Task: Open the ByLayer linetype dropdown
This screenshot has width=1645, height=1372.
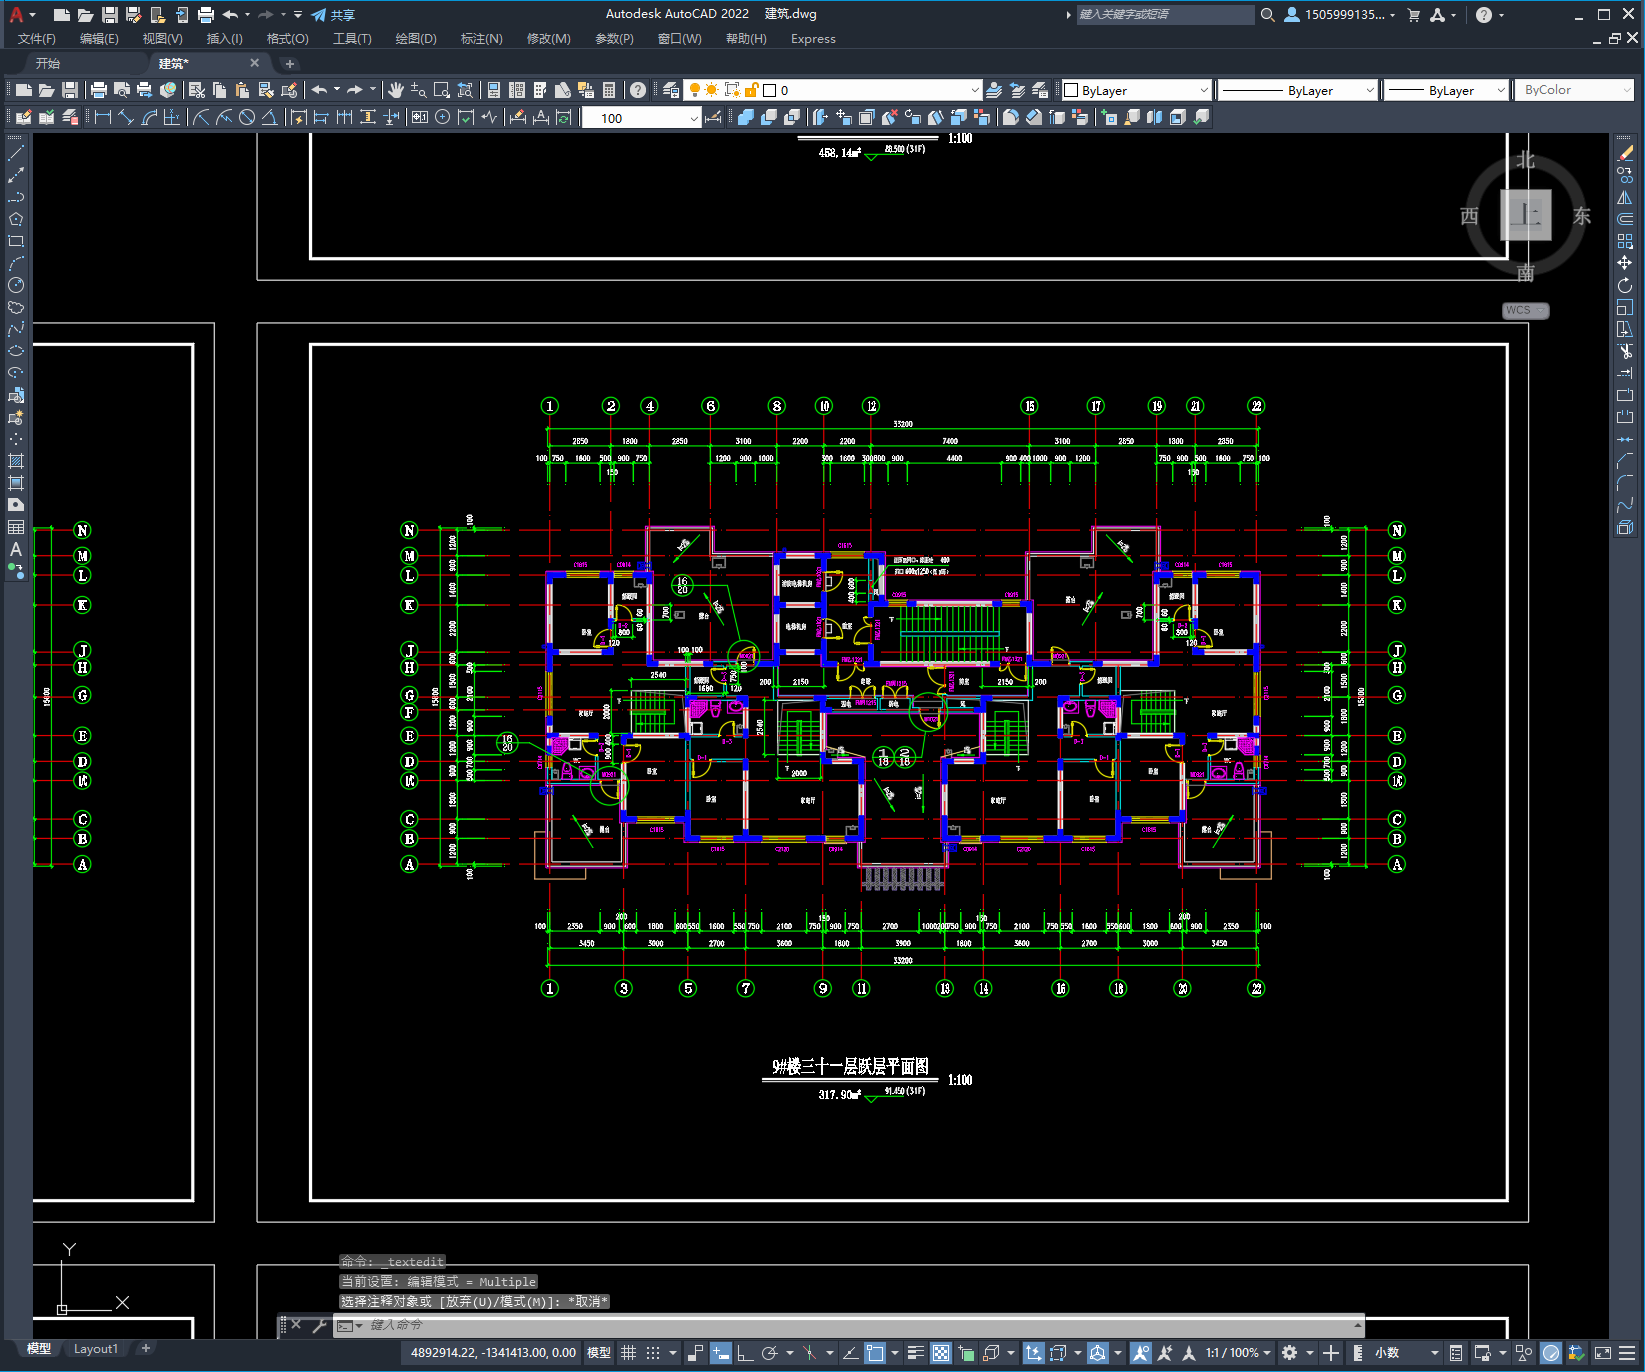Action: point(1298,90)
